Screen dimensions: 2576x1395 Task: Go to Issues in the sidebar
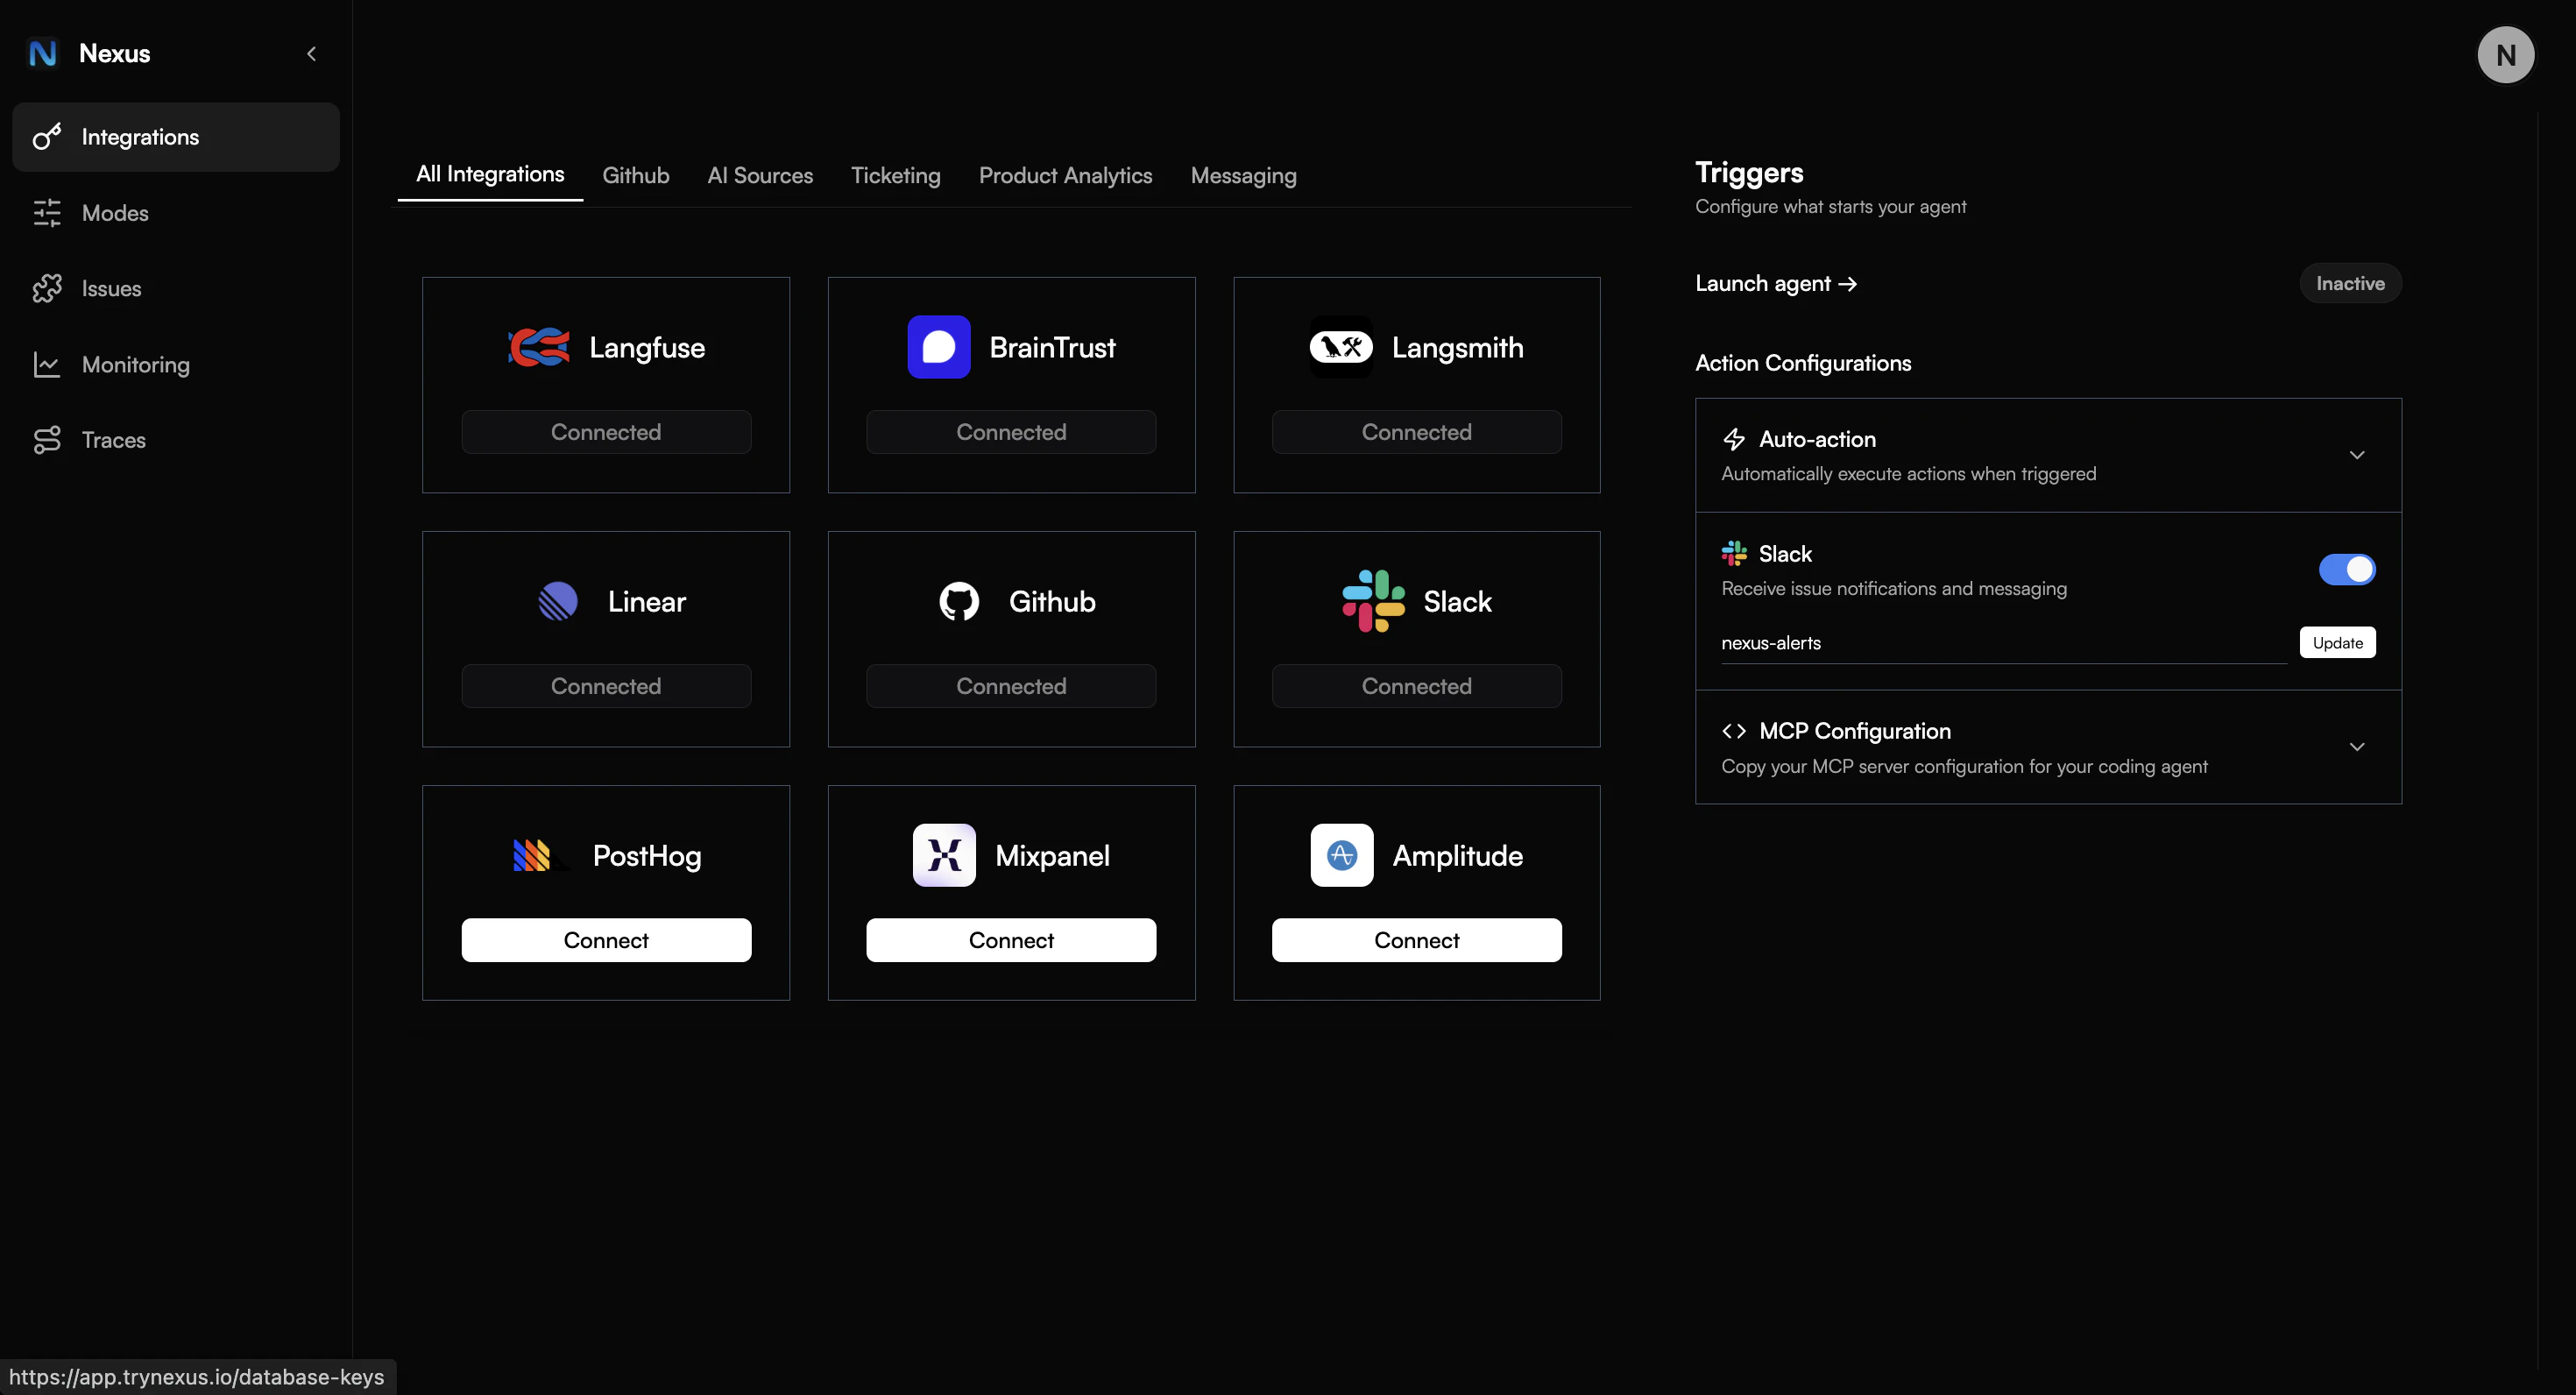pos(176,289)
